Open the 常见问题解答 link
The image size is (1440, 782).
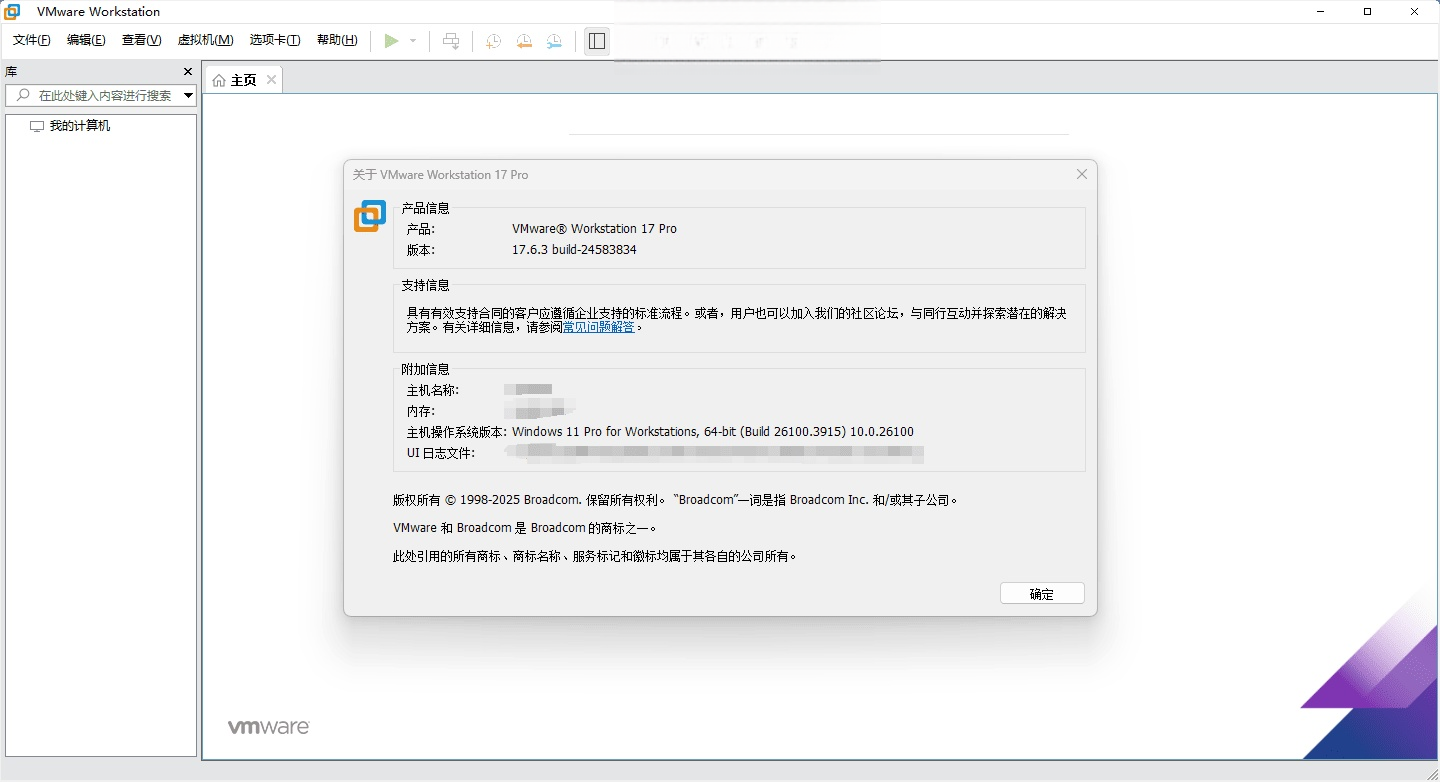(x=598, y=327)
